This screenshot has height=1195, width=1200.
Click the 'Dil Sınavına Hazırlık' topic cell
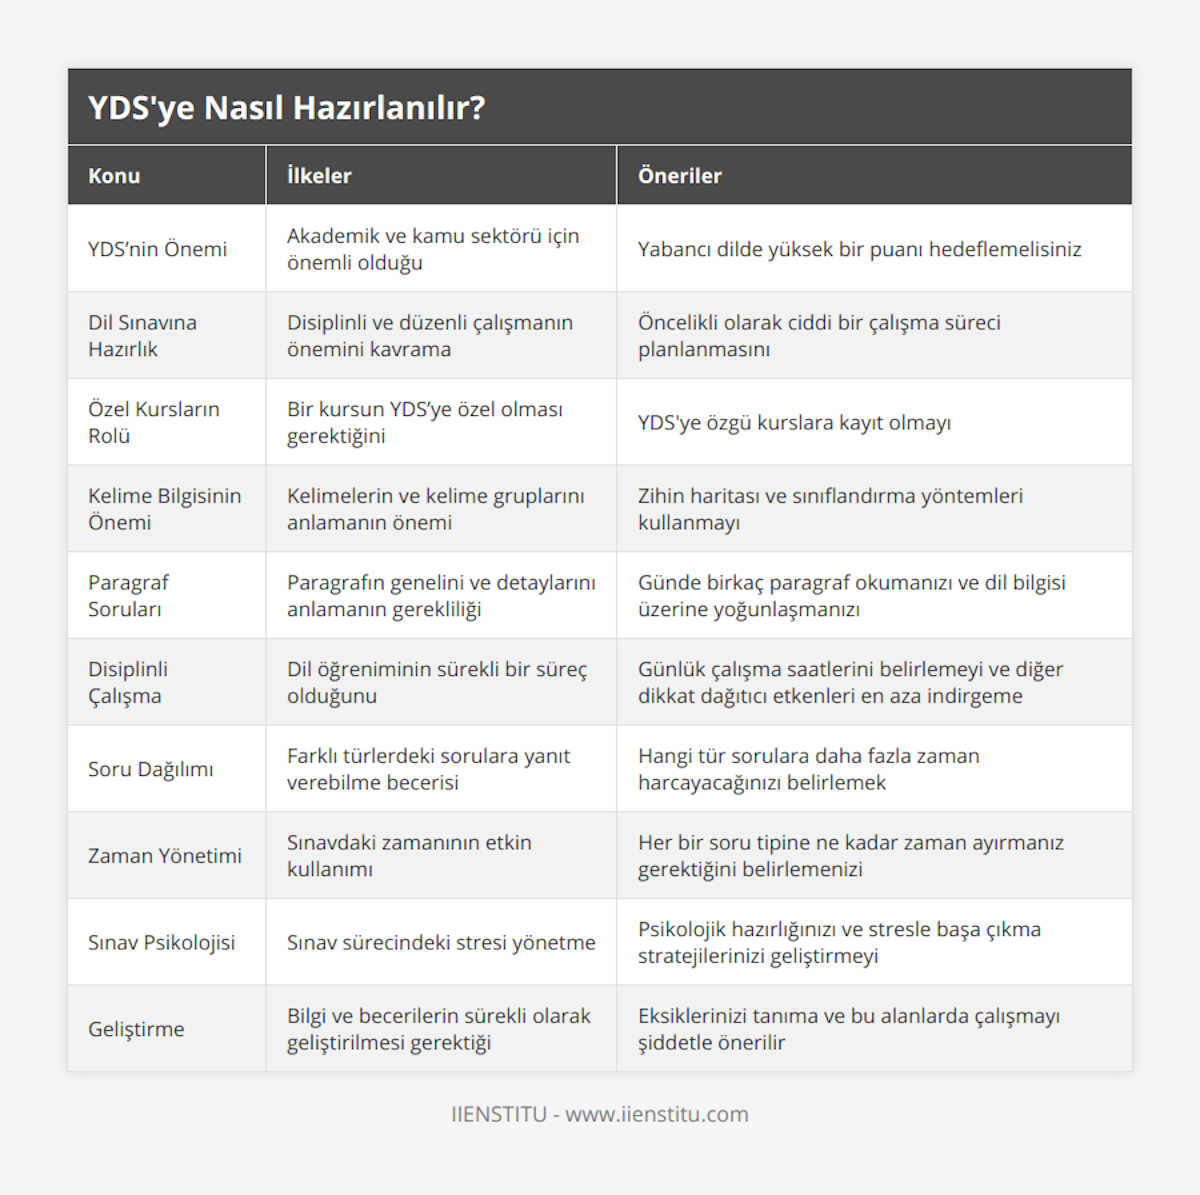click(x=142, y=336)
